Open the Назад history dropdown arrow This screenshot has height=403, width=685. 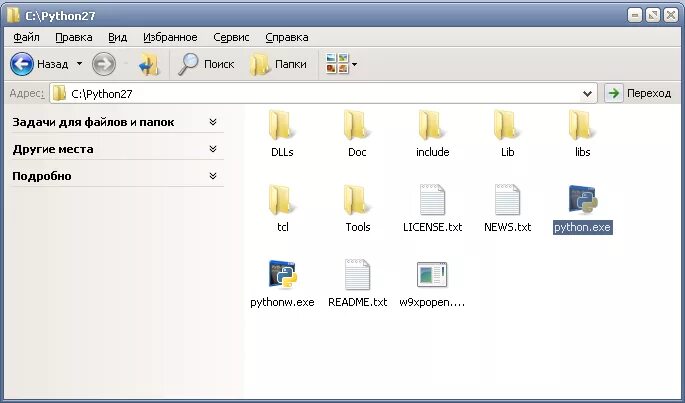(x=79, y=64)
